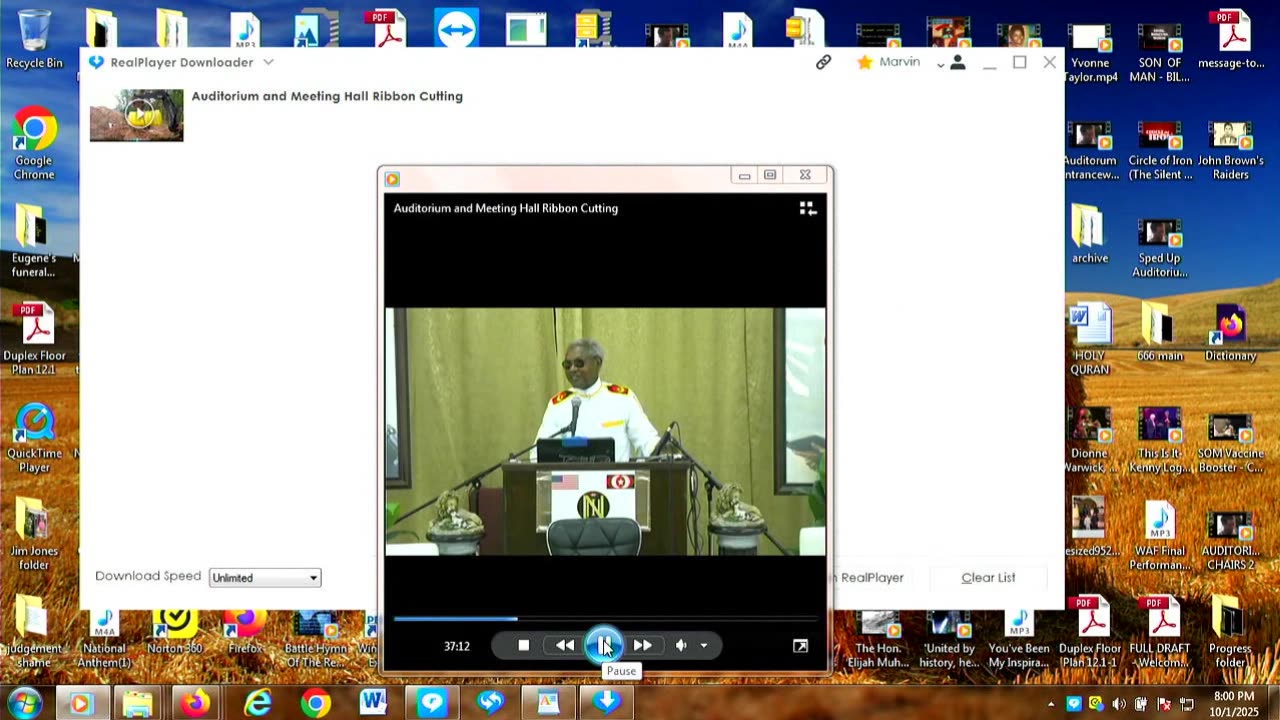Select SON OF MAN - BIL... video file
The height and width of the screenshot is (720, 1280).
(1160, 52)
